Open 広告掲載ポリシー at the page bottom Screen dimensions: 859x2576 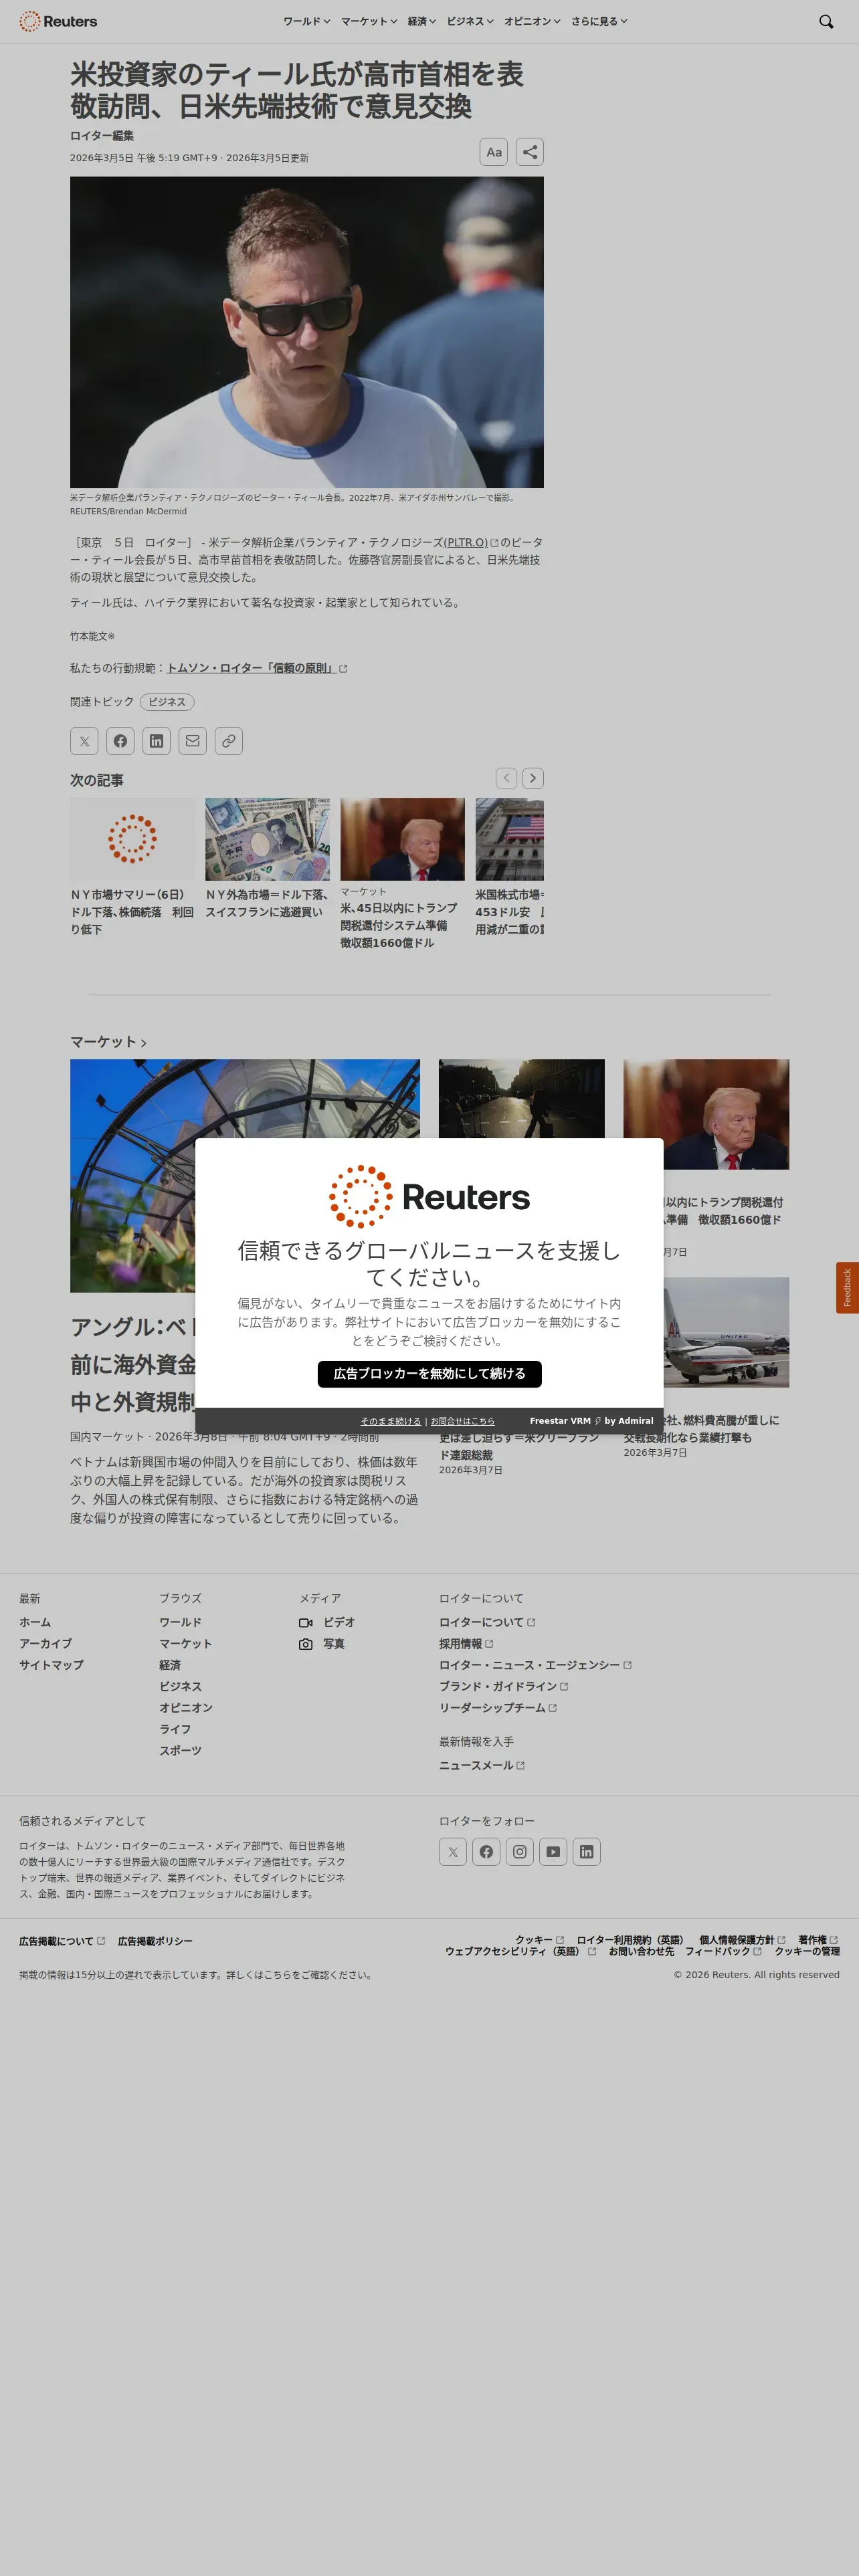pyautogui.click(x=155, y=1941)
